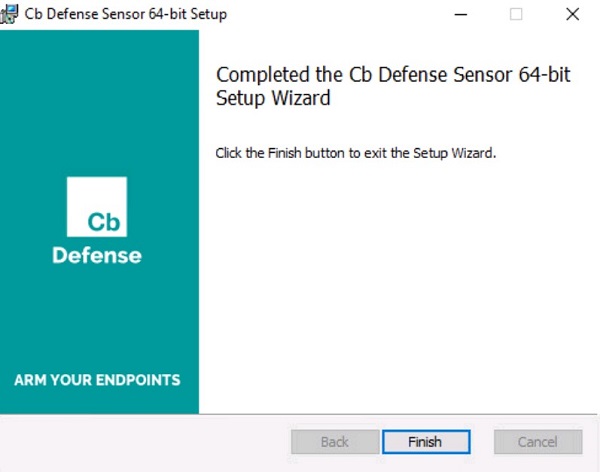Image resolution: width=600 pixels, height=472 pixels.
Task: Click the teal banner area above the logo
Action: pyautogui.click(x=97, y=100)
